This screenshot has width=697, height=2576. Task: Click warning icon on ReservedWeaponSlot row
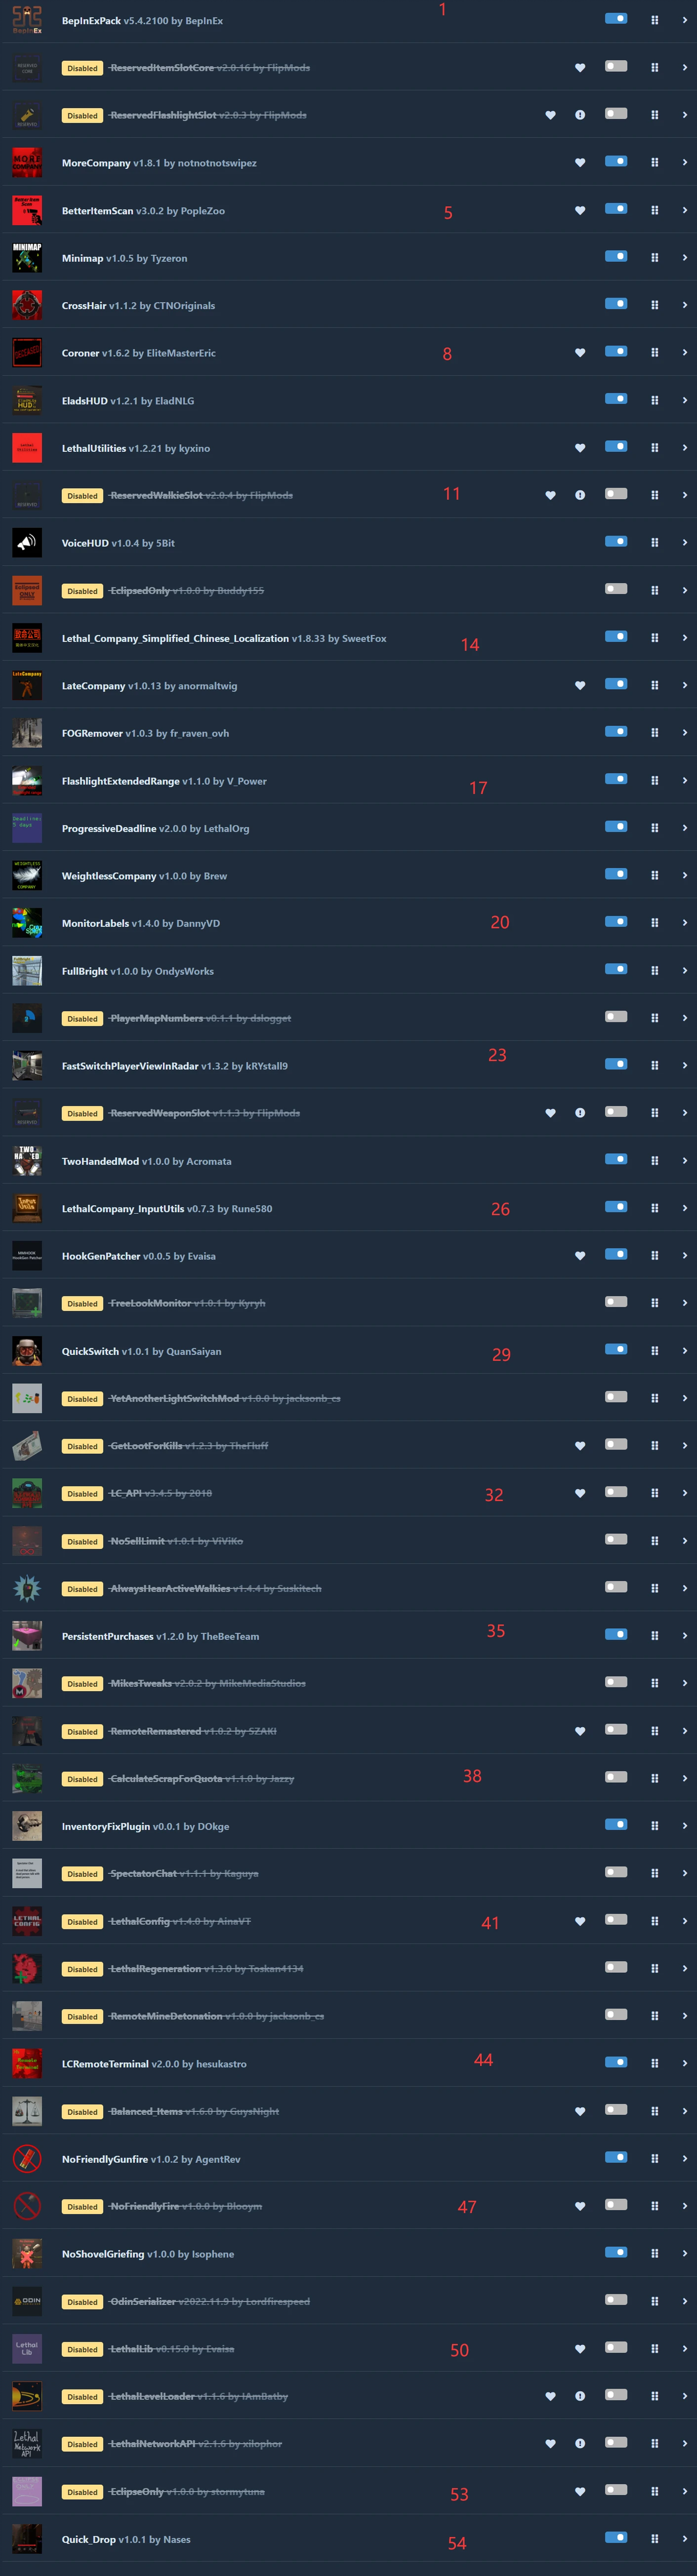[x=580, y=1113]
